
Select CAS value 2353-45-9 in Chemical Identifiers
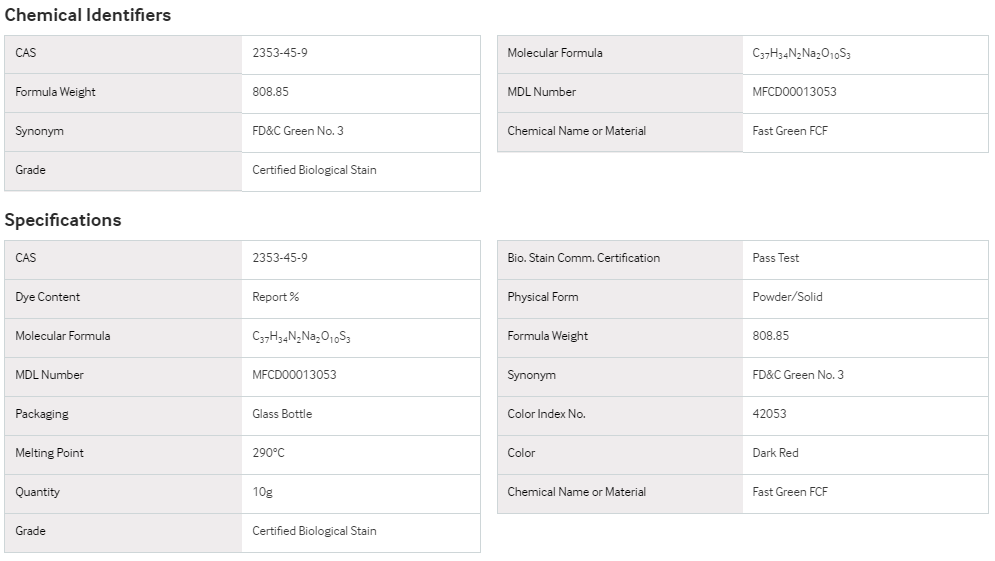(280, 53)
